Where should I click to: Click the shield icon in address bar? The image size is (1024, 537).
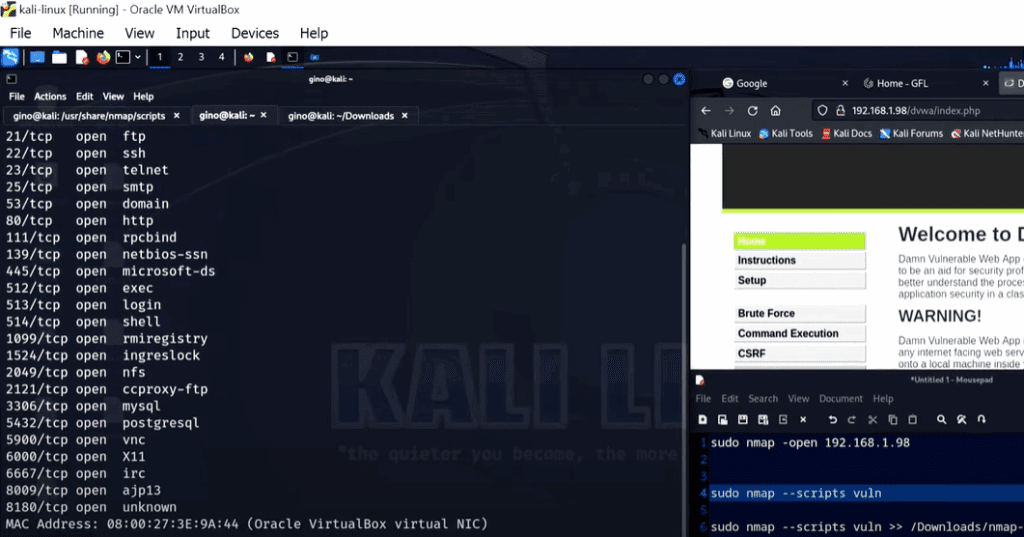[822, 110]
